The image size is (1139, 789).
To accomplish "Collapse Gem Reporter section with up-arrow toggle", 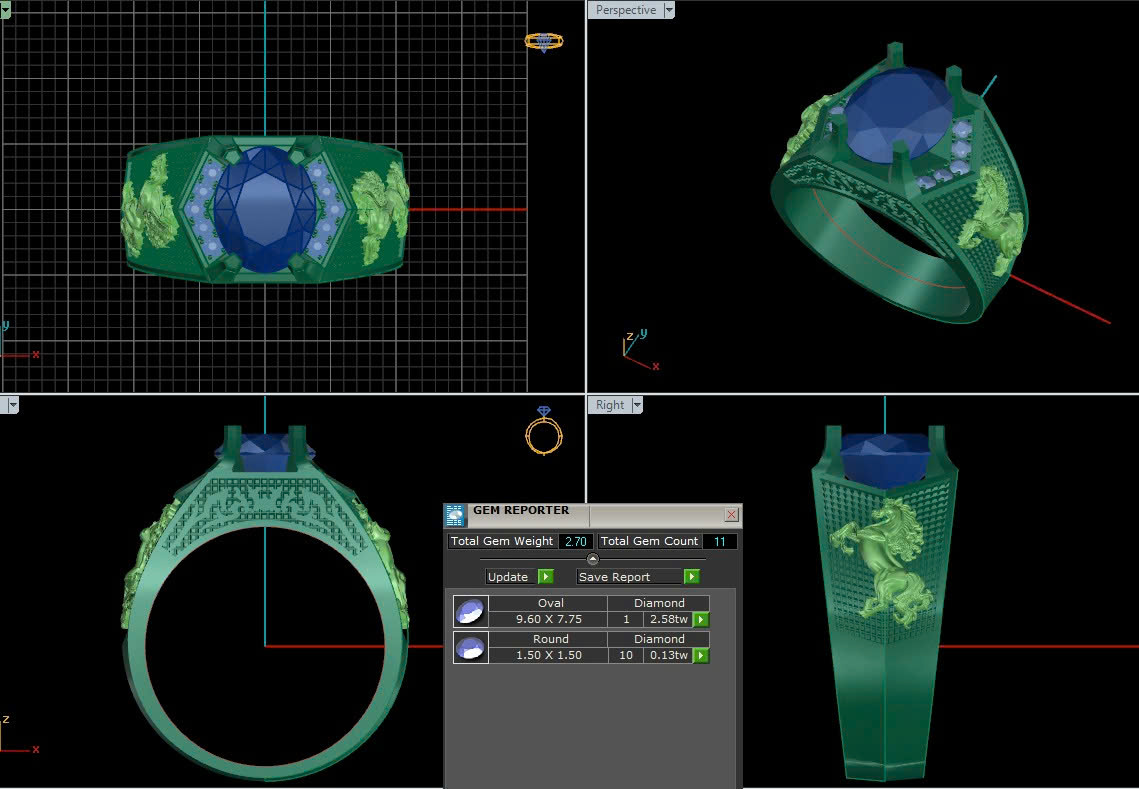I will [x=593, y=559].
